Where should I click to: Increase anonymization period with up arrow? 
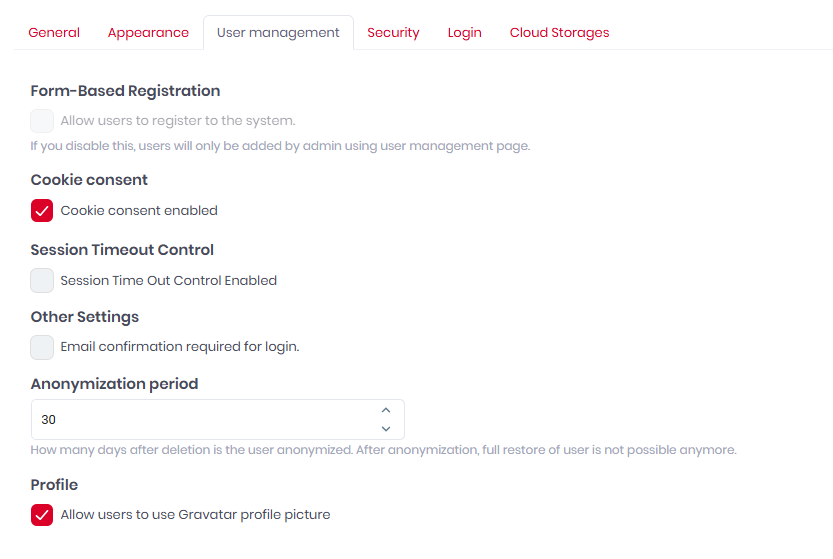386,410
